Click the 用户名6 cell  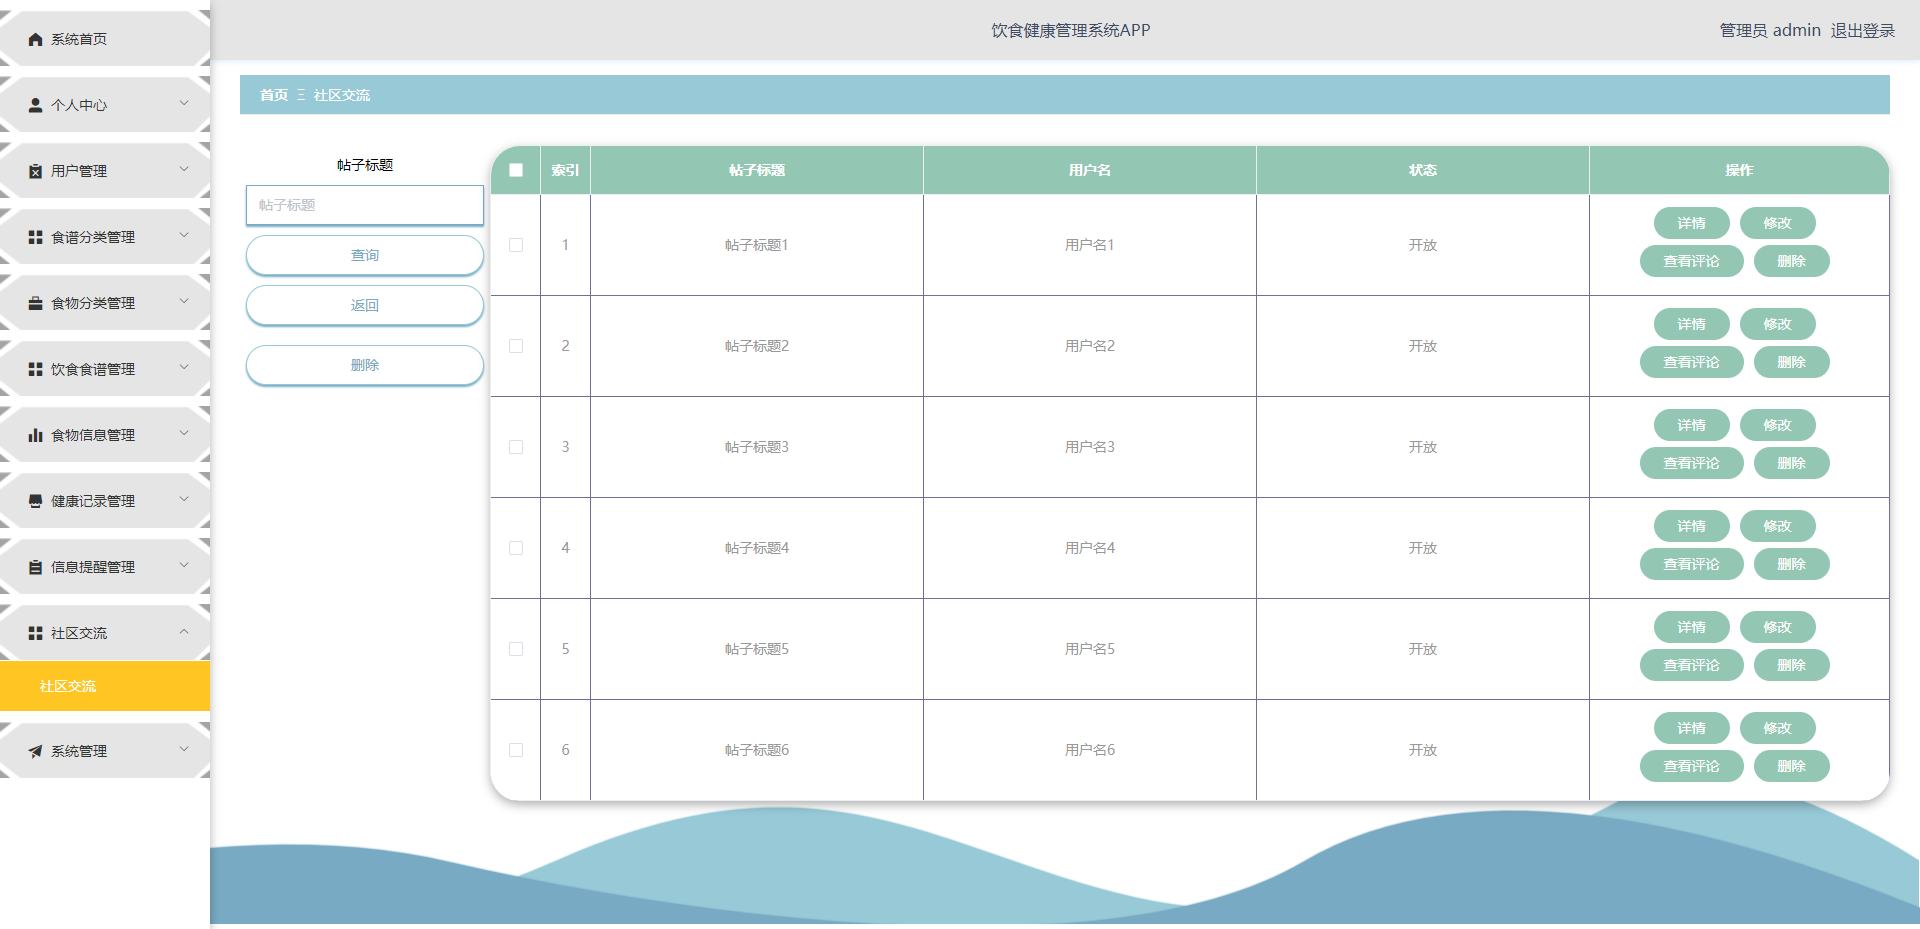coord(1090,750)
